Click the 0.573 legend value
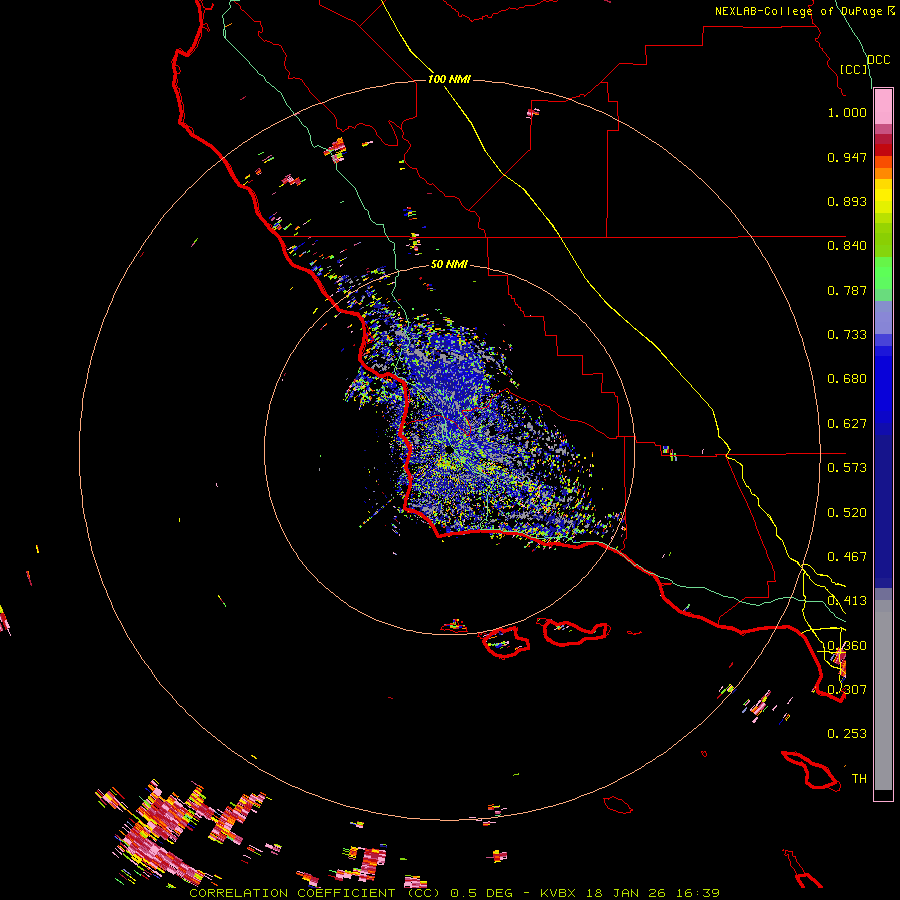This screenshot has width=900, height=900. [x=847, y=468]
